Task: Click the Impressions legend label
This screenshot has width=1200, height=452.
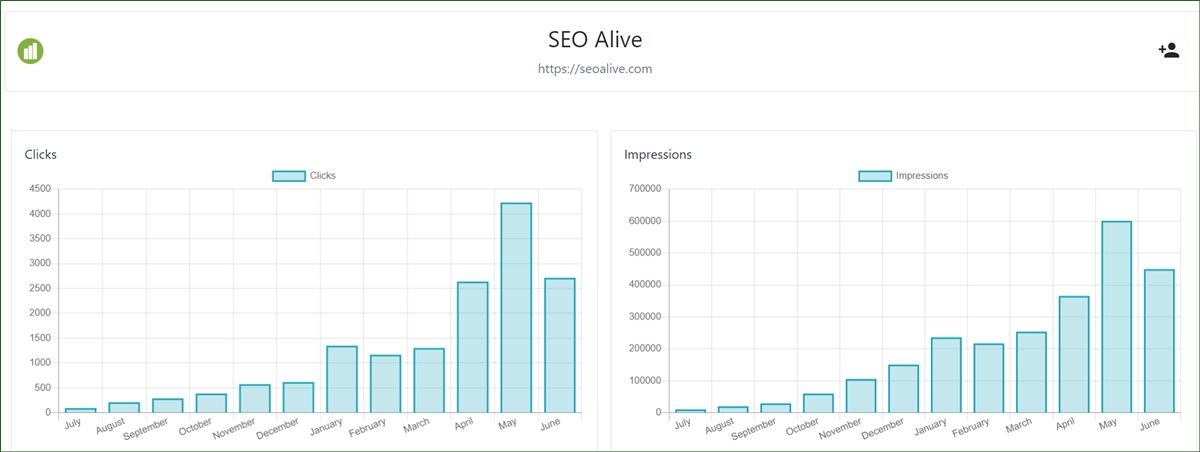Action: 922,176
